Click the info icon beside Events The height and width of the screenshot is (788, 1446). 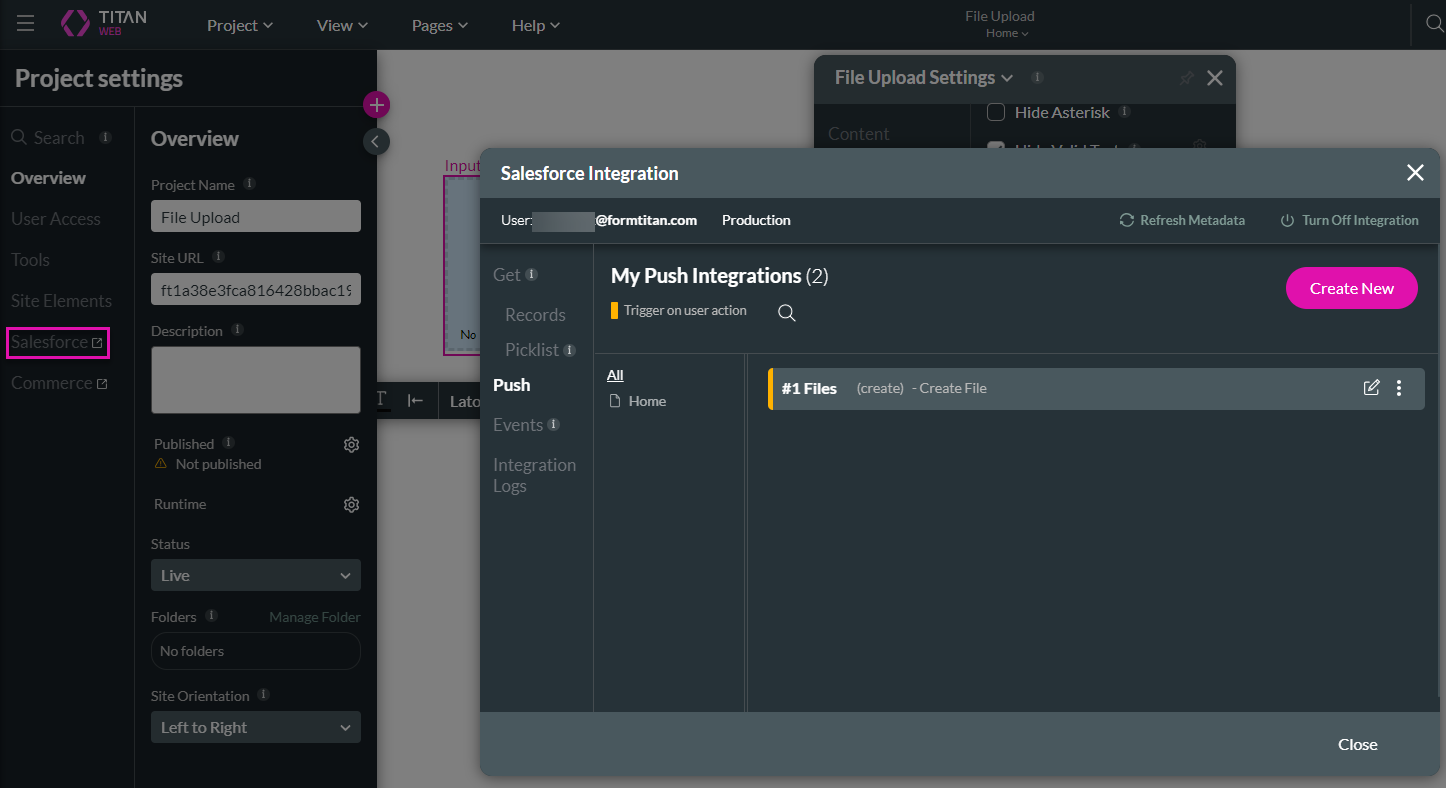point(553,424)
